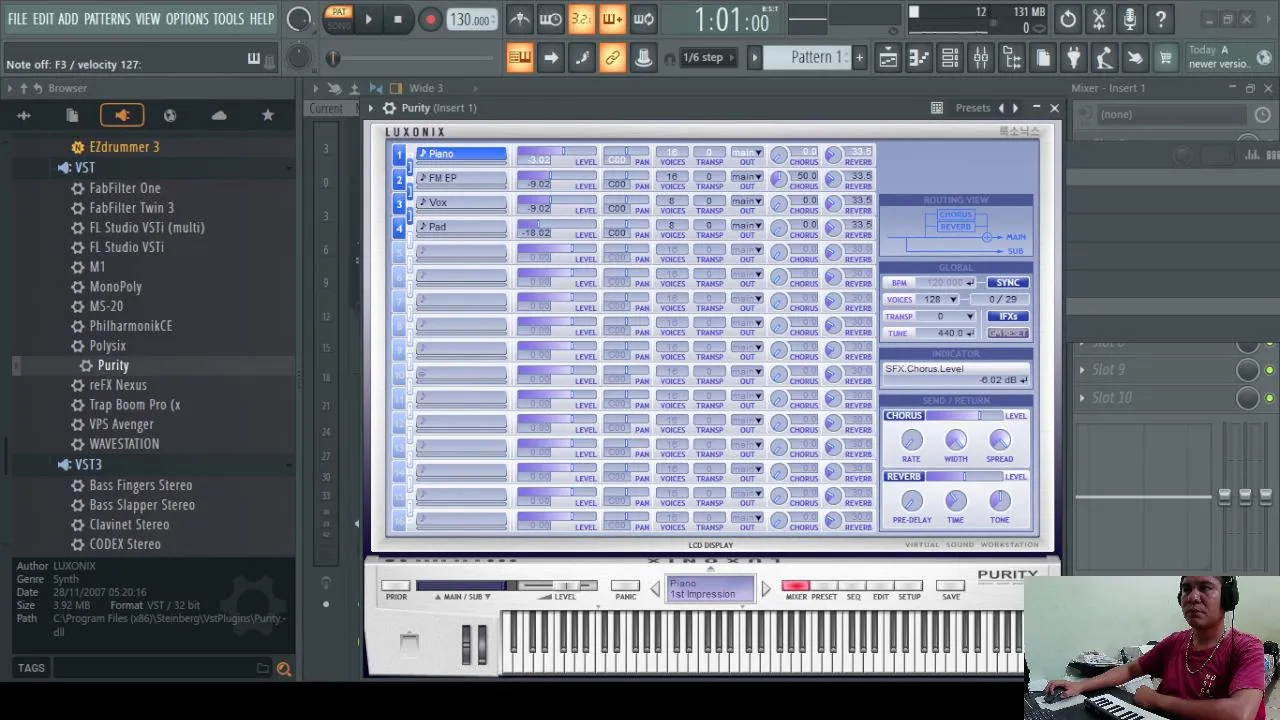This screenshot has width=1280, height=720.
Task: Open Purity plugin options gear icon
Action: point(389,108)
